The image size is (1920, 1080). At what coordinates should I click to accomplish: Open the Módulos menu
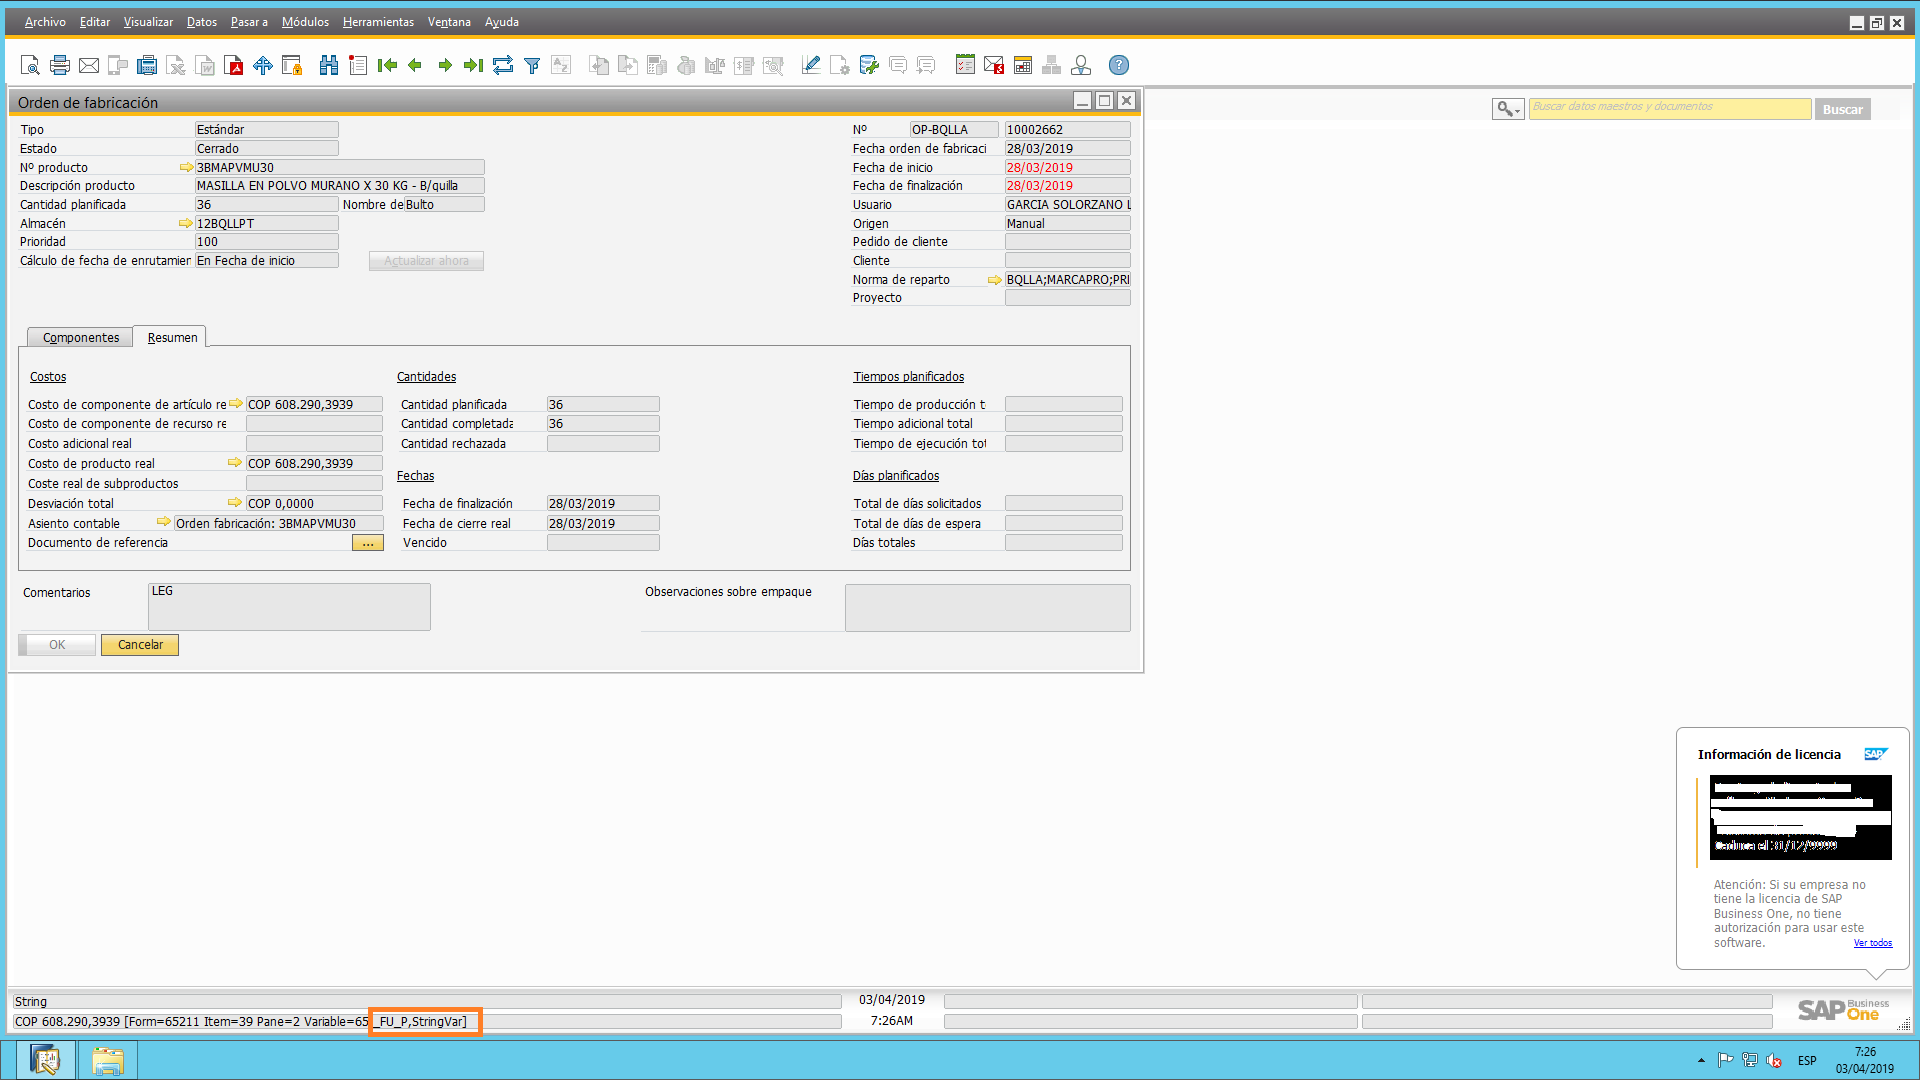coord(305,22)
